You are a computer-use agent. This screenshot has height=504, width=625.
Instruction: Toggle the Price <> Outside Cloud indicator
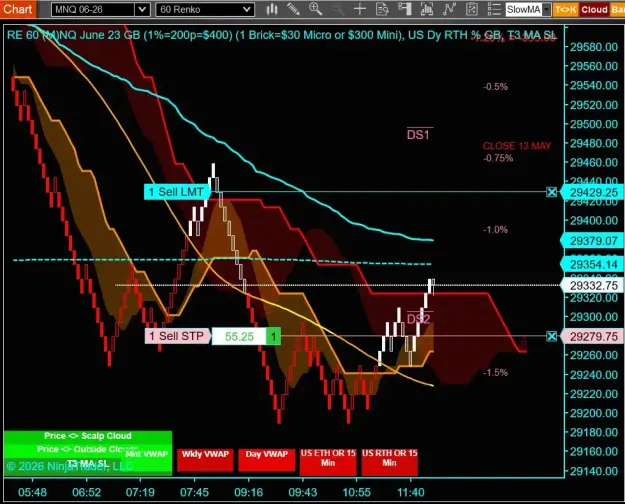pyautogui.click(x=88, y=449)
